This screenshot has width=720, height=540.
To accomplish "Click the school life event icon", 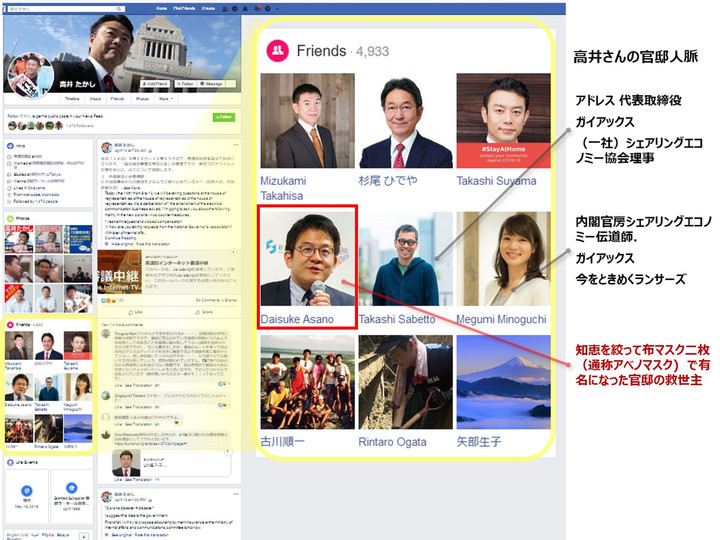I will point(71,488).
